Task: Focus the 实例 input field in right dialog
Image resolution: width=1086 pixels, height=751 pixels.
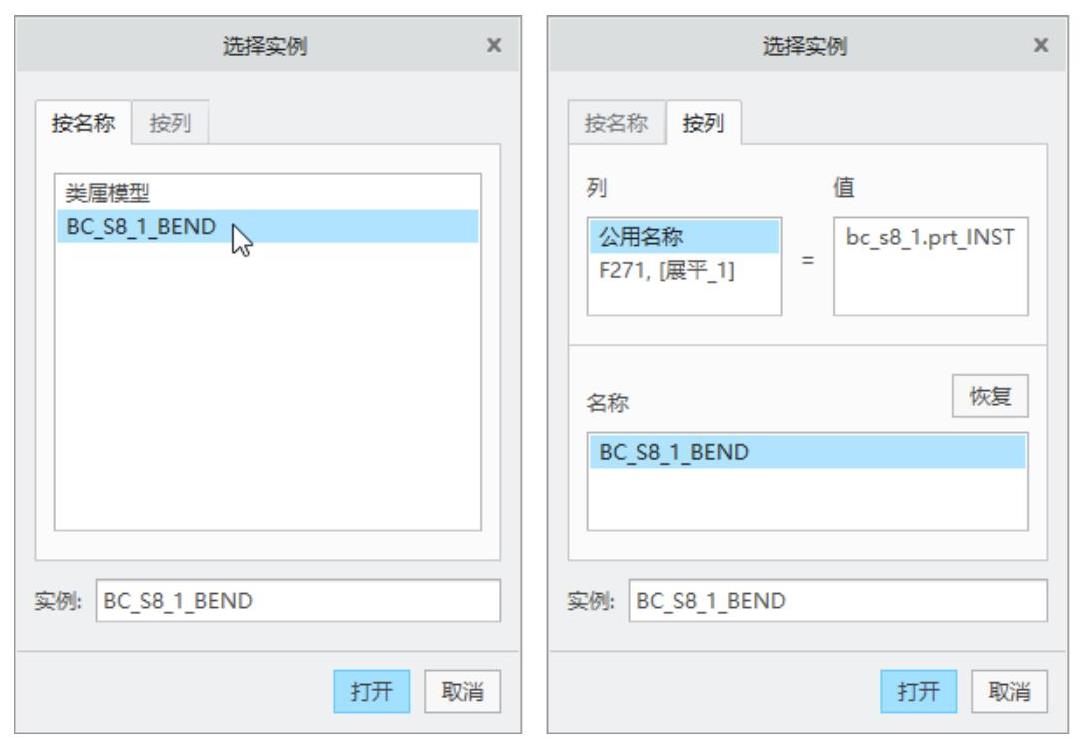Action: 837,601
